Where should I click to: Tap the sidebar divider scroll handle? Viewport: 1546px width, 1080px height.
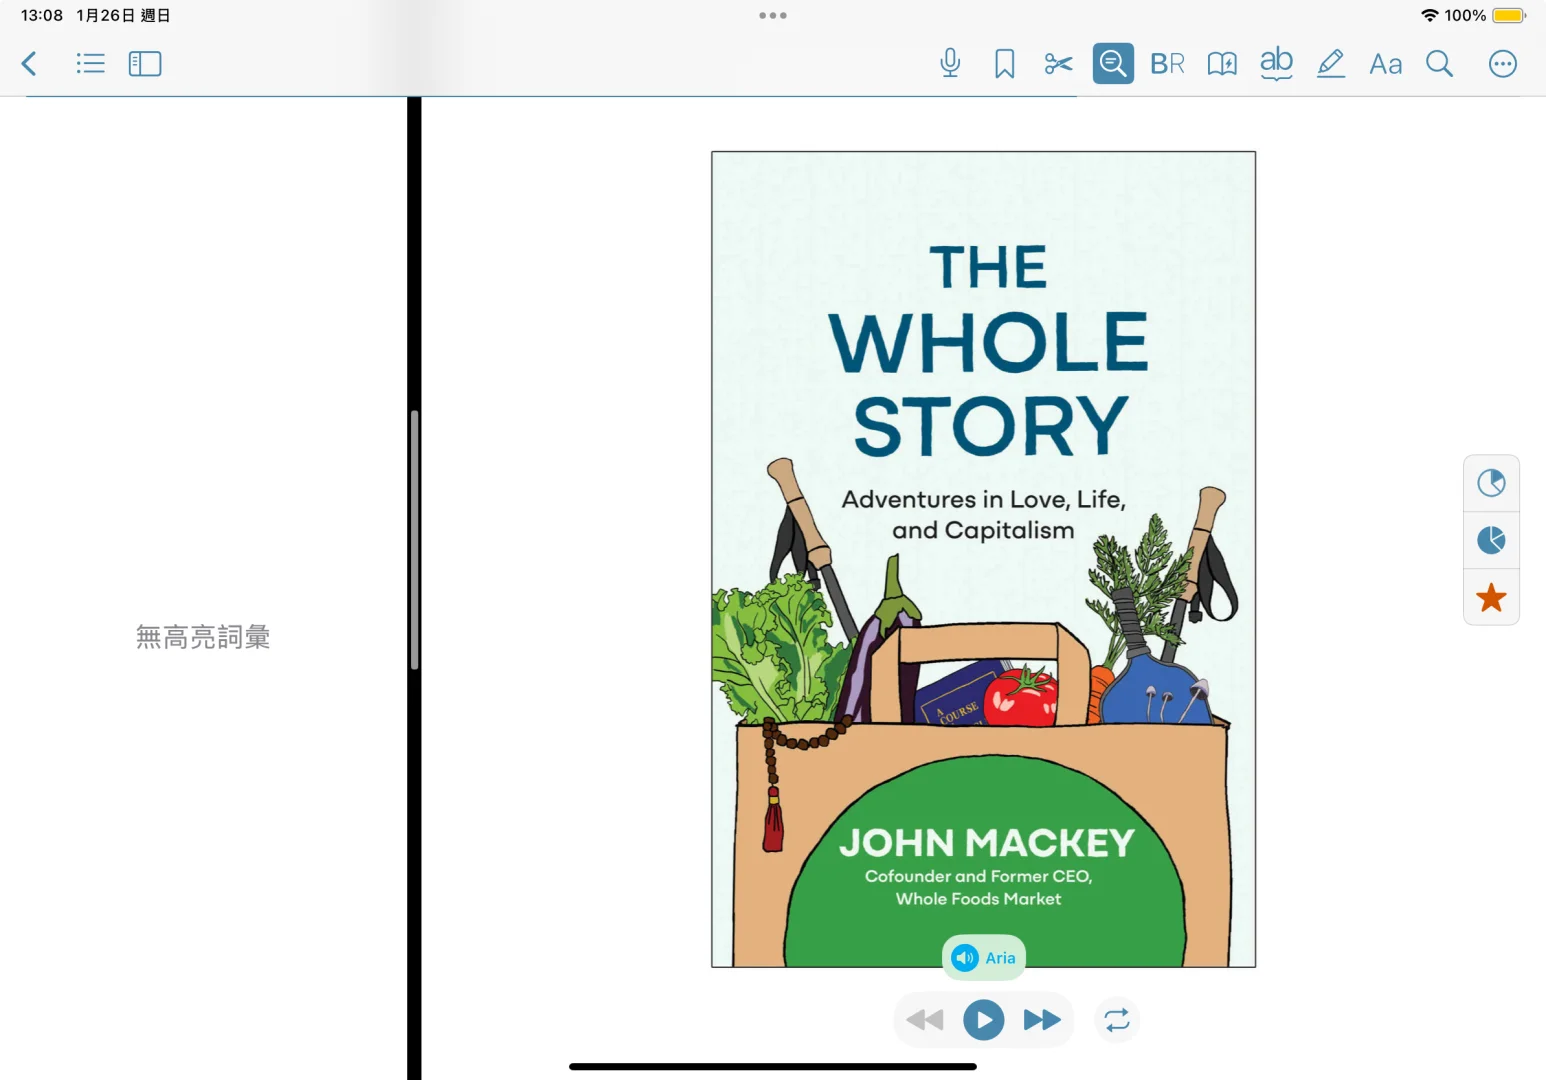pos(414,540)
